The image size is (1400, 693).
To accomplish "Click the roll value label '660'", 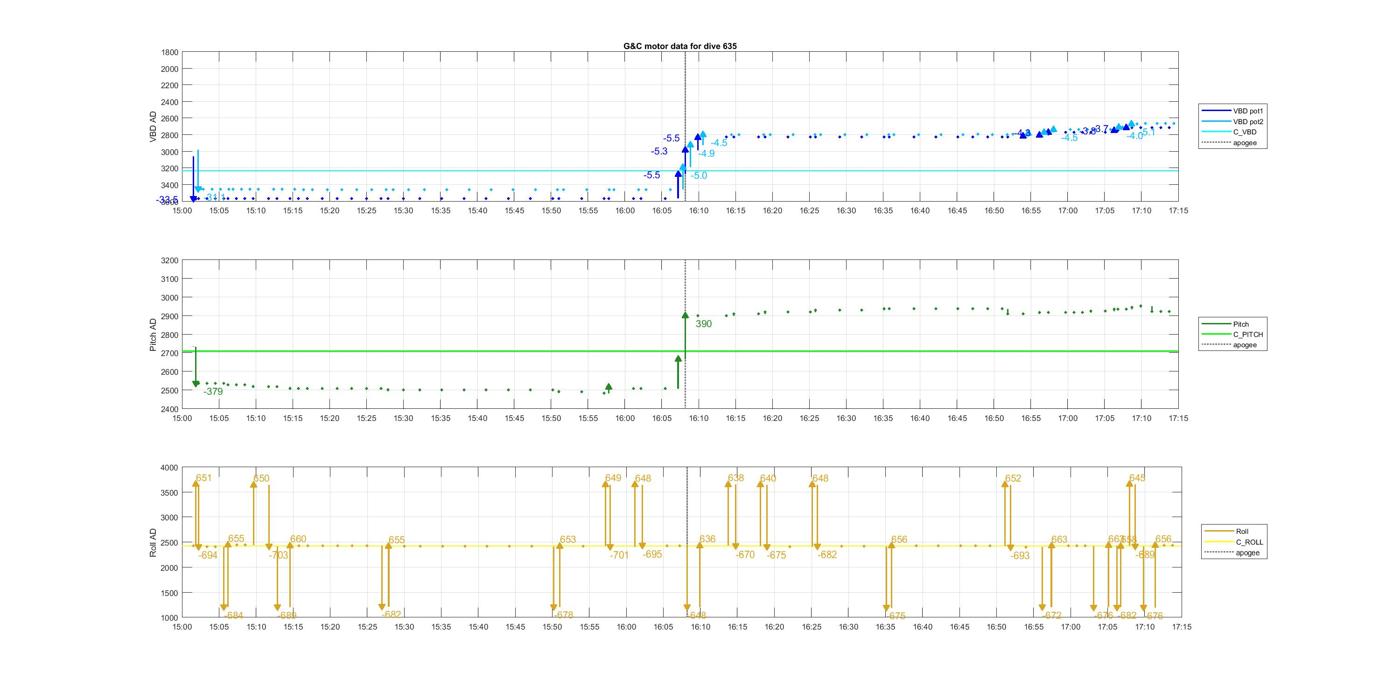I will click(298, 540).
